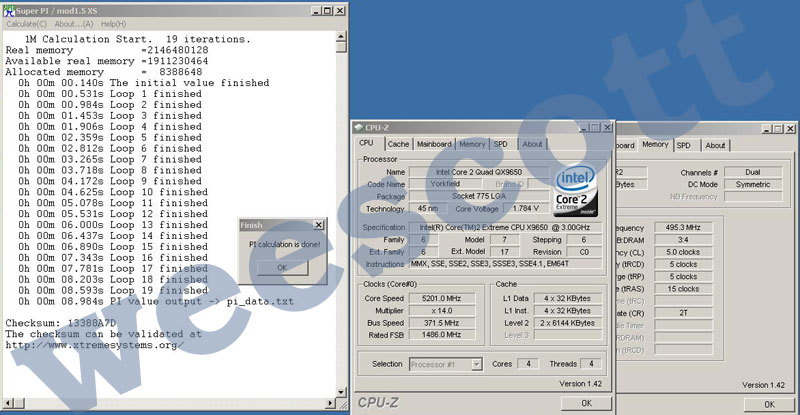Click the Core Voltage value 1.784 V
This screenshot has width=800, height=415.
coord(526,208)
